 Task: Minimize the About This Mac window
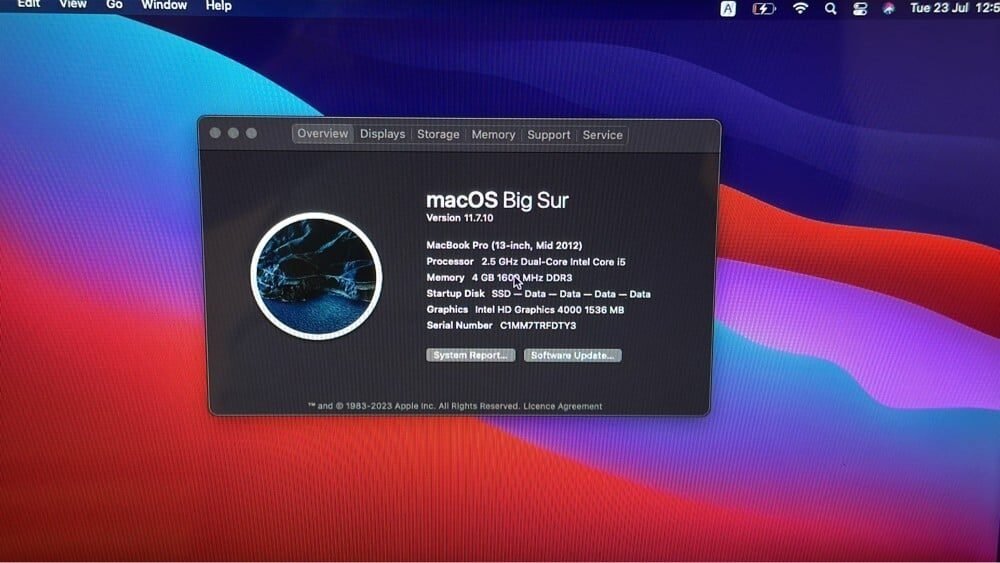pyautogui.click(x=233, y=133)
